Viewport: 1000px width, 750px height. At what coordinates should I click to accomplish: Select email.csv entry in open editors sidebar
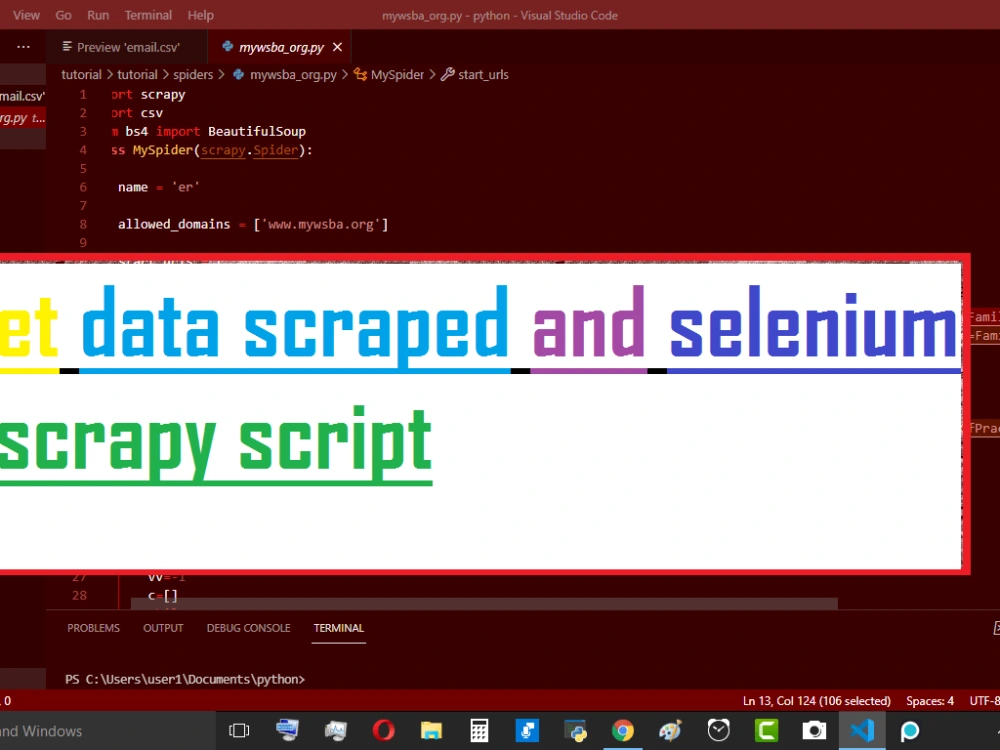pyautogui.click(x=22, y=96)
